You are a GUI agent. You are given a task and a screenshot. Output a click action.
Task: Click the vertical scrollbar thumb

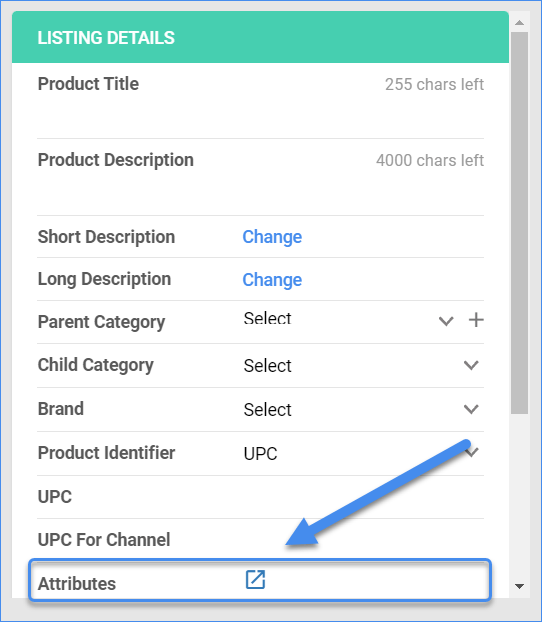click(x=519, y=223)
